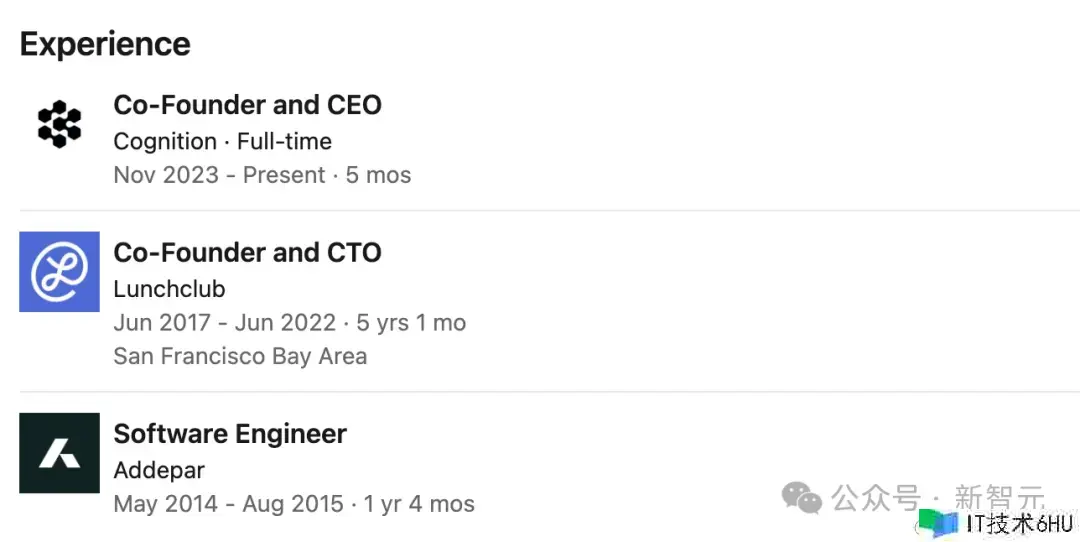This screenshot has height=542, width=1080.
Task: Open the Co-Founder and CEO position
Action: click(247, 105)
